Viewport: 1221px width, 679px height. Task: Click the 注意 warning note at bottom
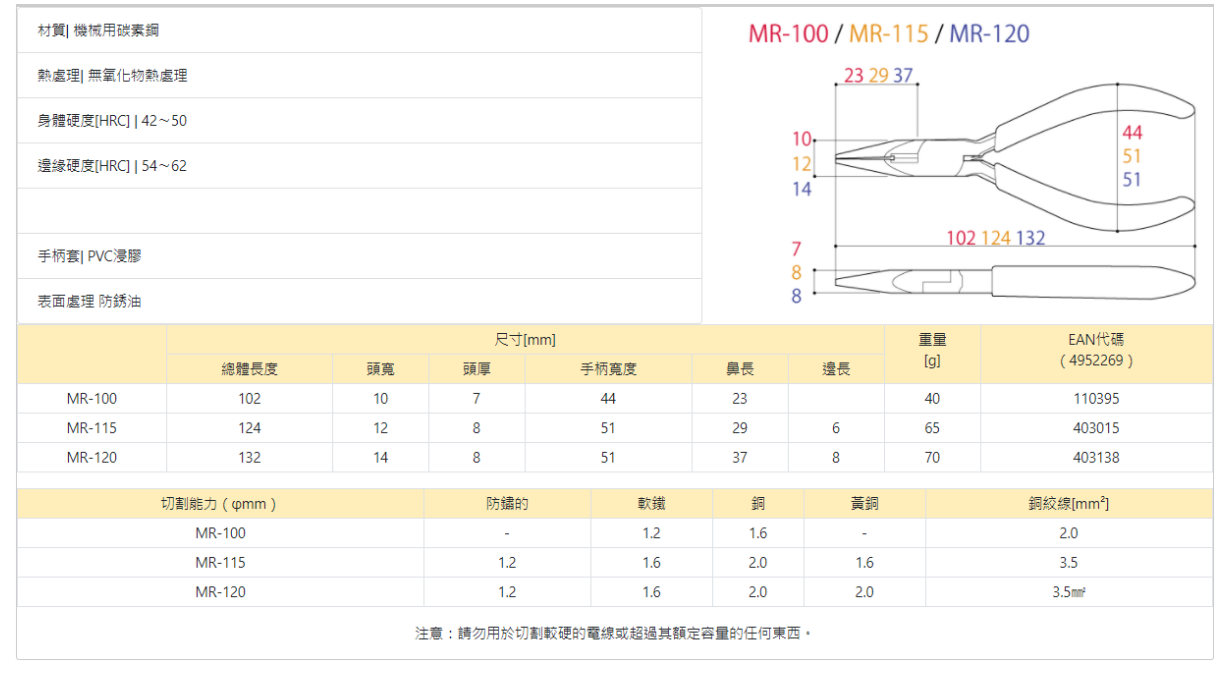614,634
